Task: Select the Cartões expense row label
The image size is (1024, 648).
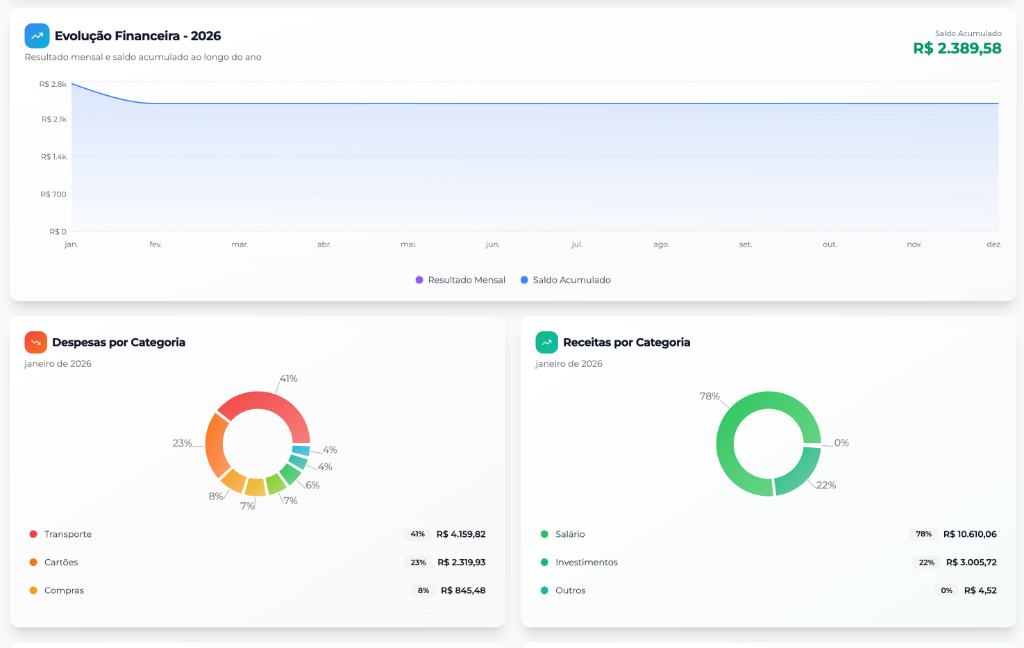Action: point(61,562)
